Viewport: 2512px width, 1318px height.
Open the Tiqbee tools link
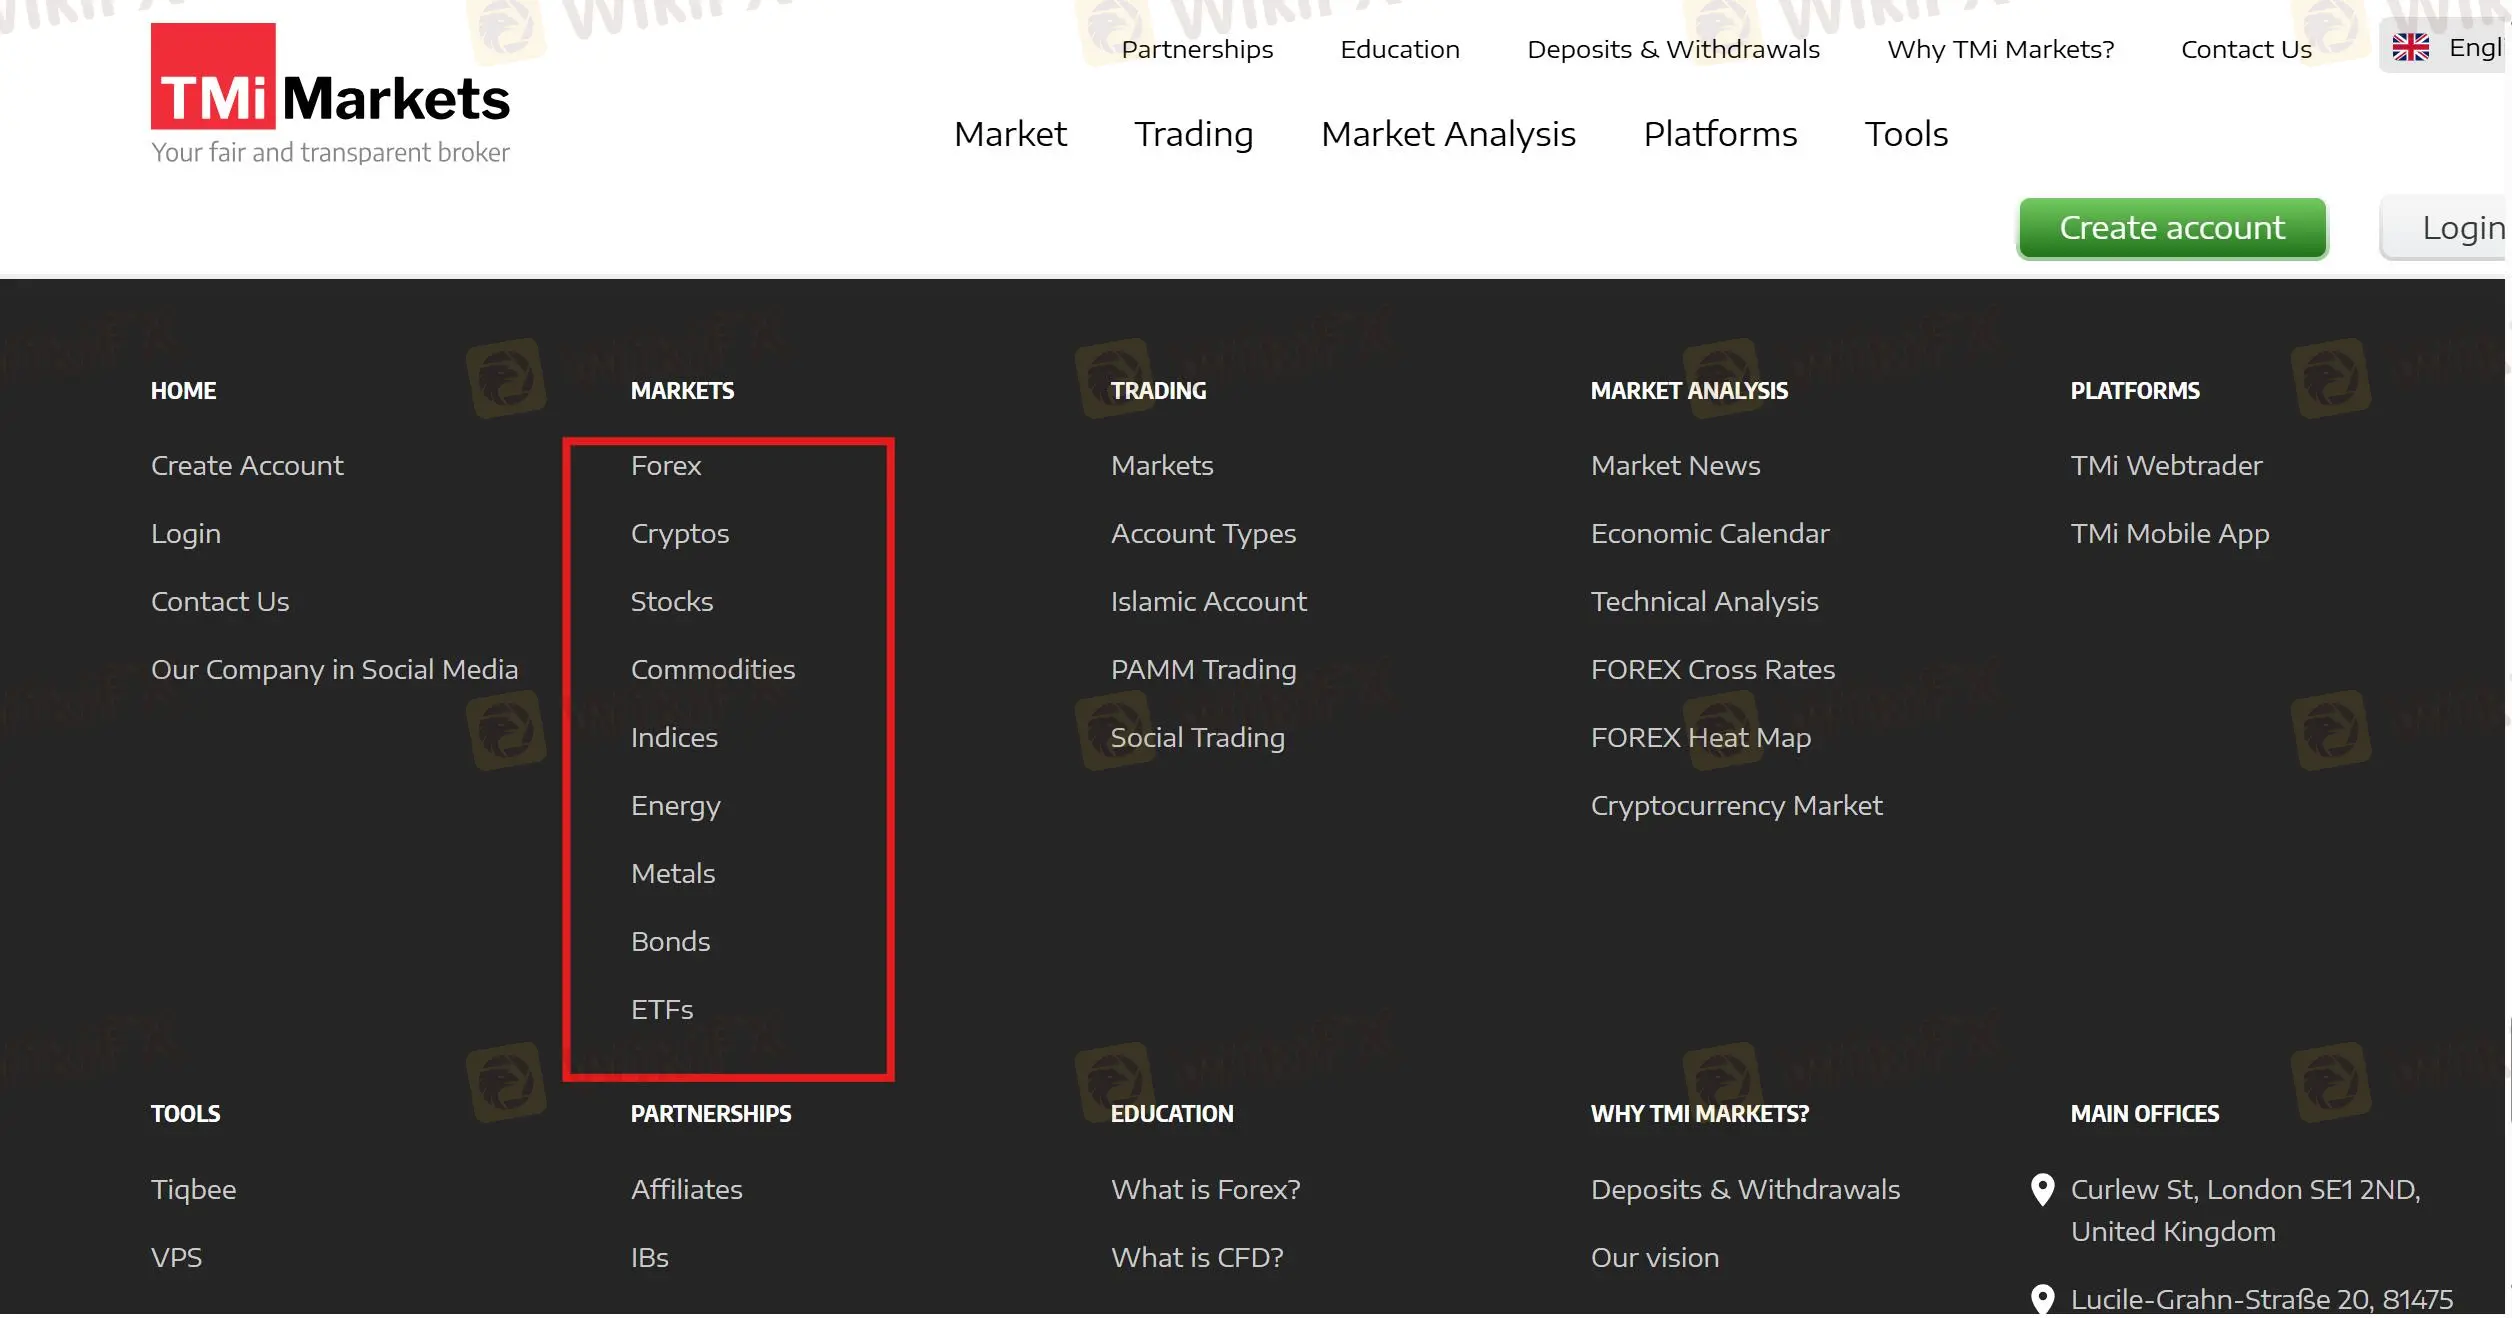[x=194, y=1190]
